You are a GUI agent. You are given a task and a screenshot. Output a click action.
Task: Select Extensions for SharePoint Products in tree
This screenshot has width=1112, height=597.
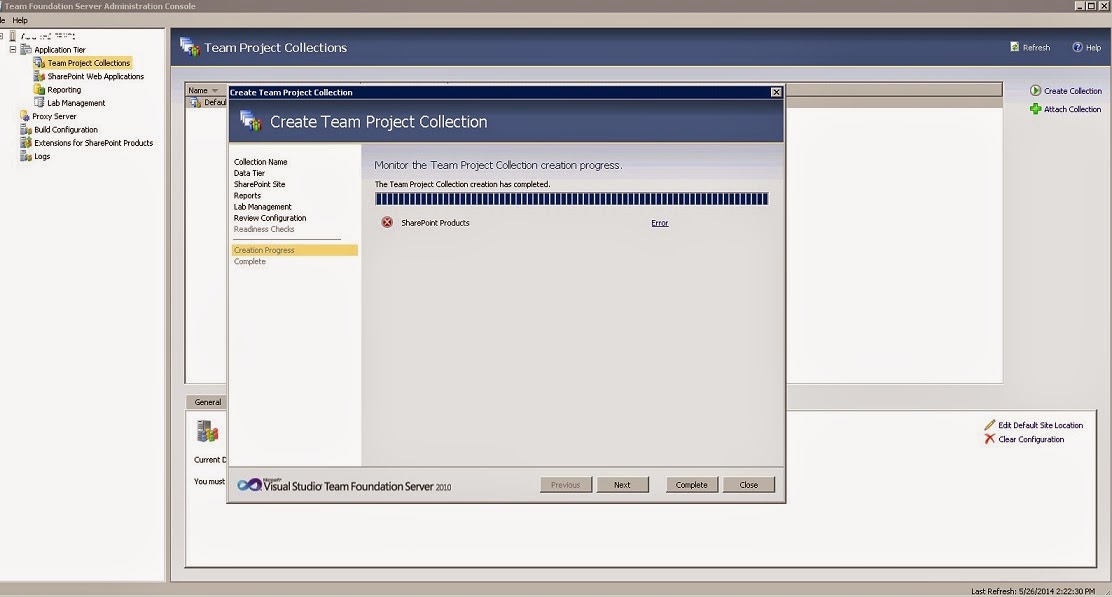pyautogui.click(x=94, y=143)
